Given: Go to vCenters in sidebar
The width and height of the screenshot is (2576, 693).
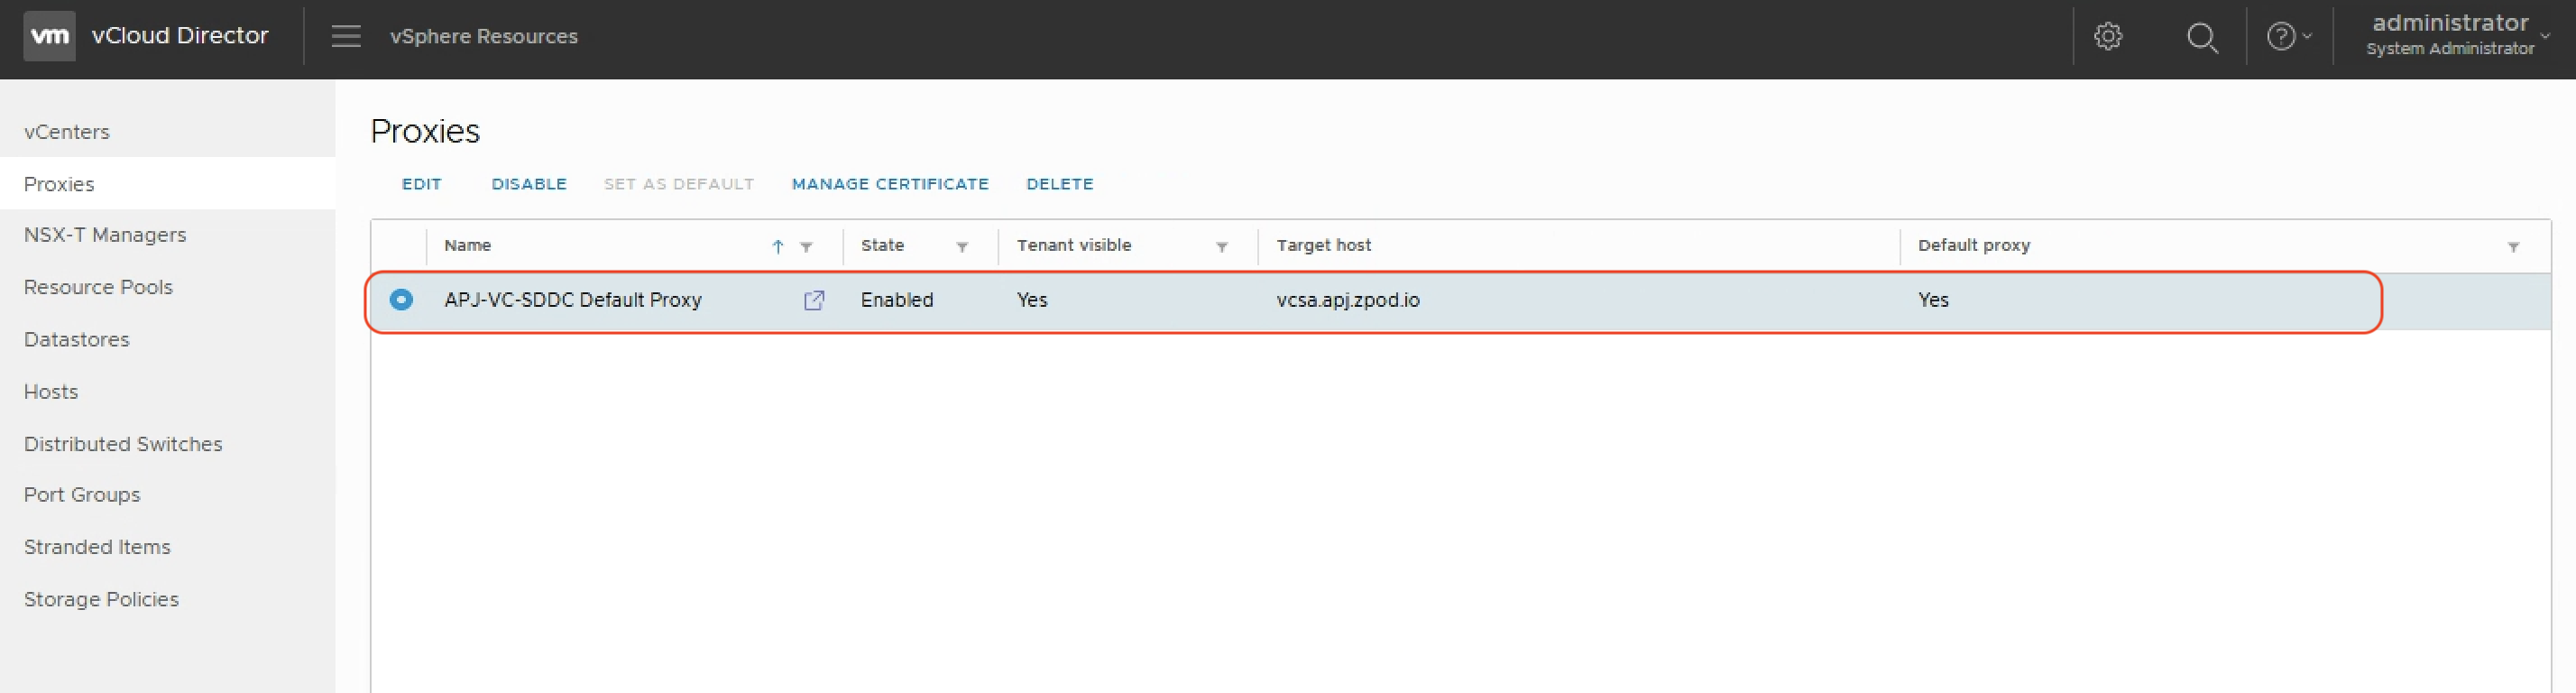Looking at the screenshot, I should click(67, 132).
